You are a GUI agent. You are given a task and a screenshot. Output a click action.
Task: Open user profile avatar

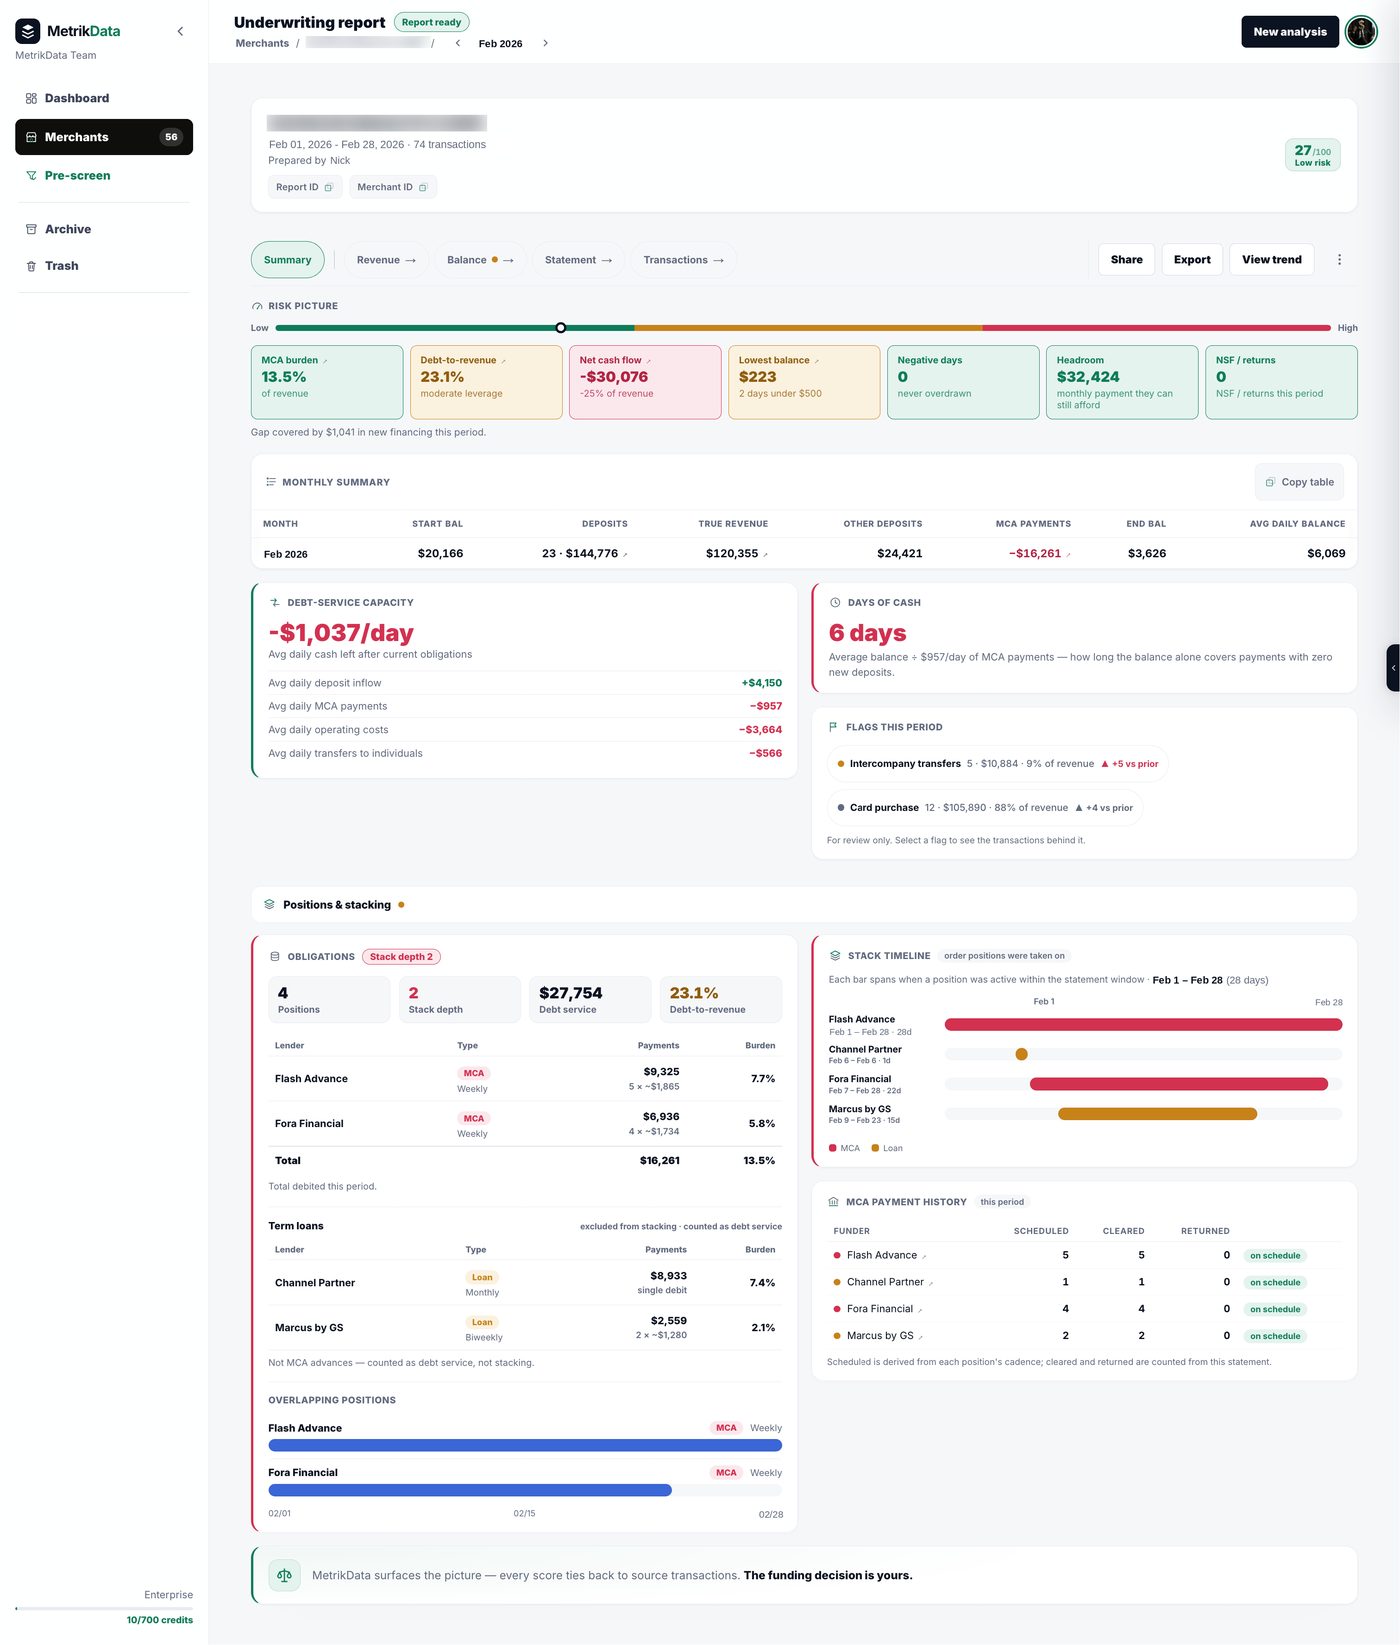coord(1361,31)
